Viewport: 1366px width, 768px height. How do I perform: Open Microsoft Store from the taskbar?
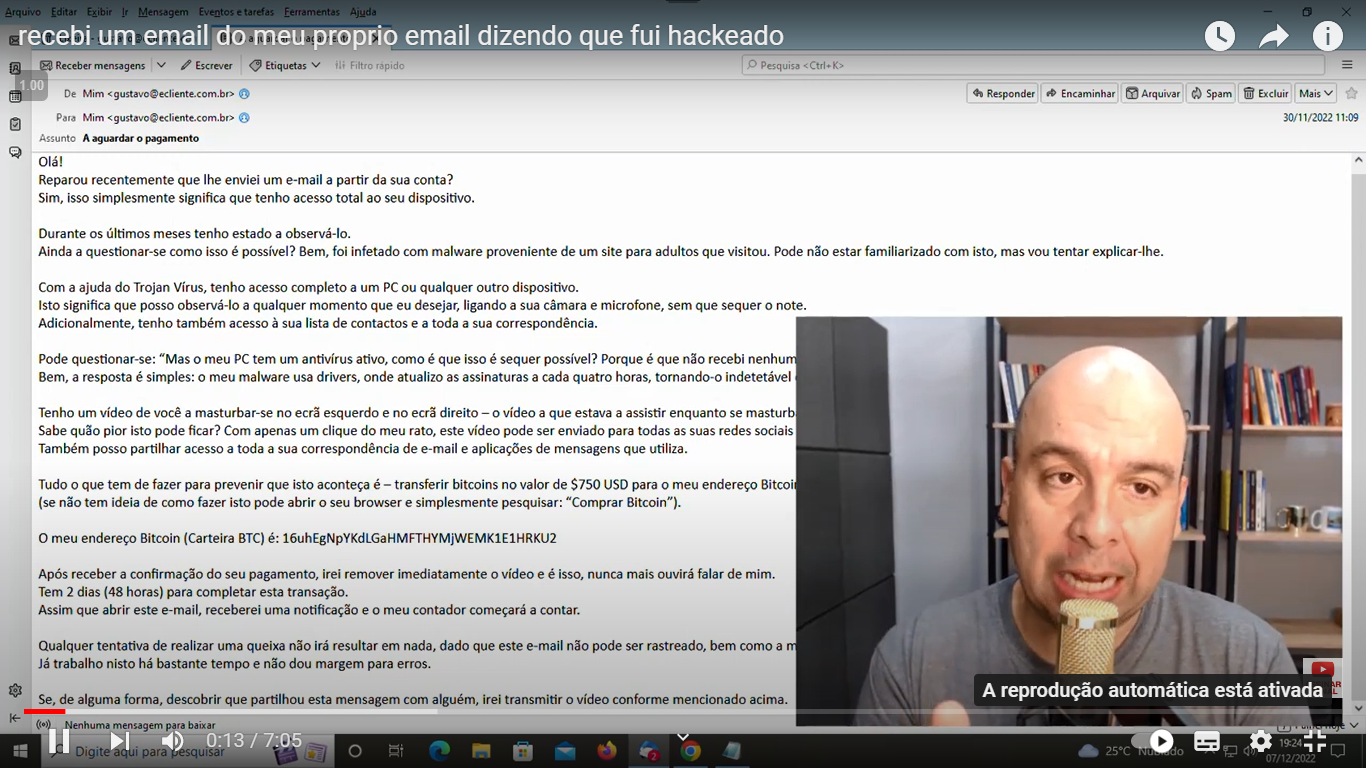[523, 750]
